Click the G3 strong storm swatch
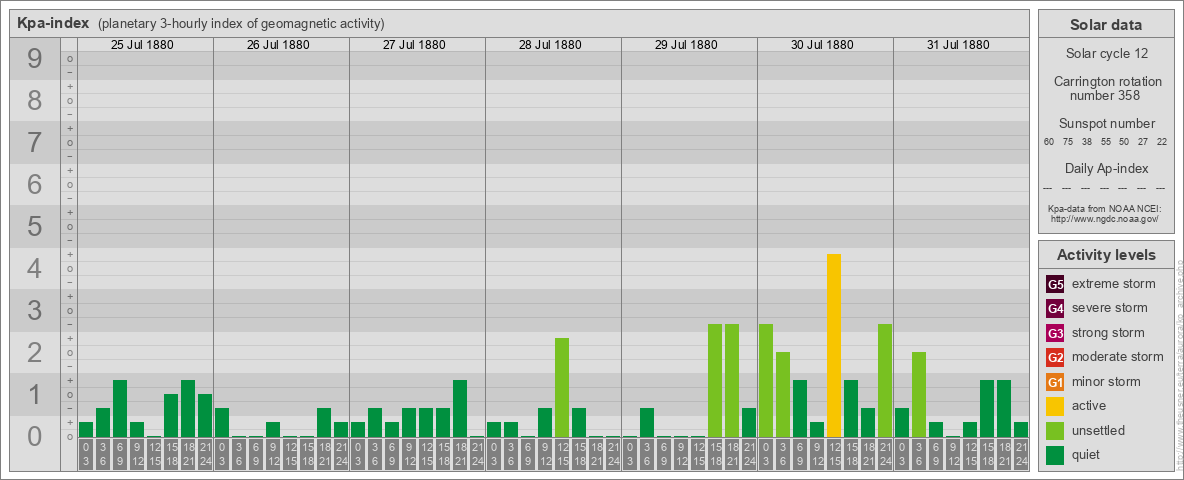This screenshot has height=480, width=1184. click(x=1056, y=333)
